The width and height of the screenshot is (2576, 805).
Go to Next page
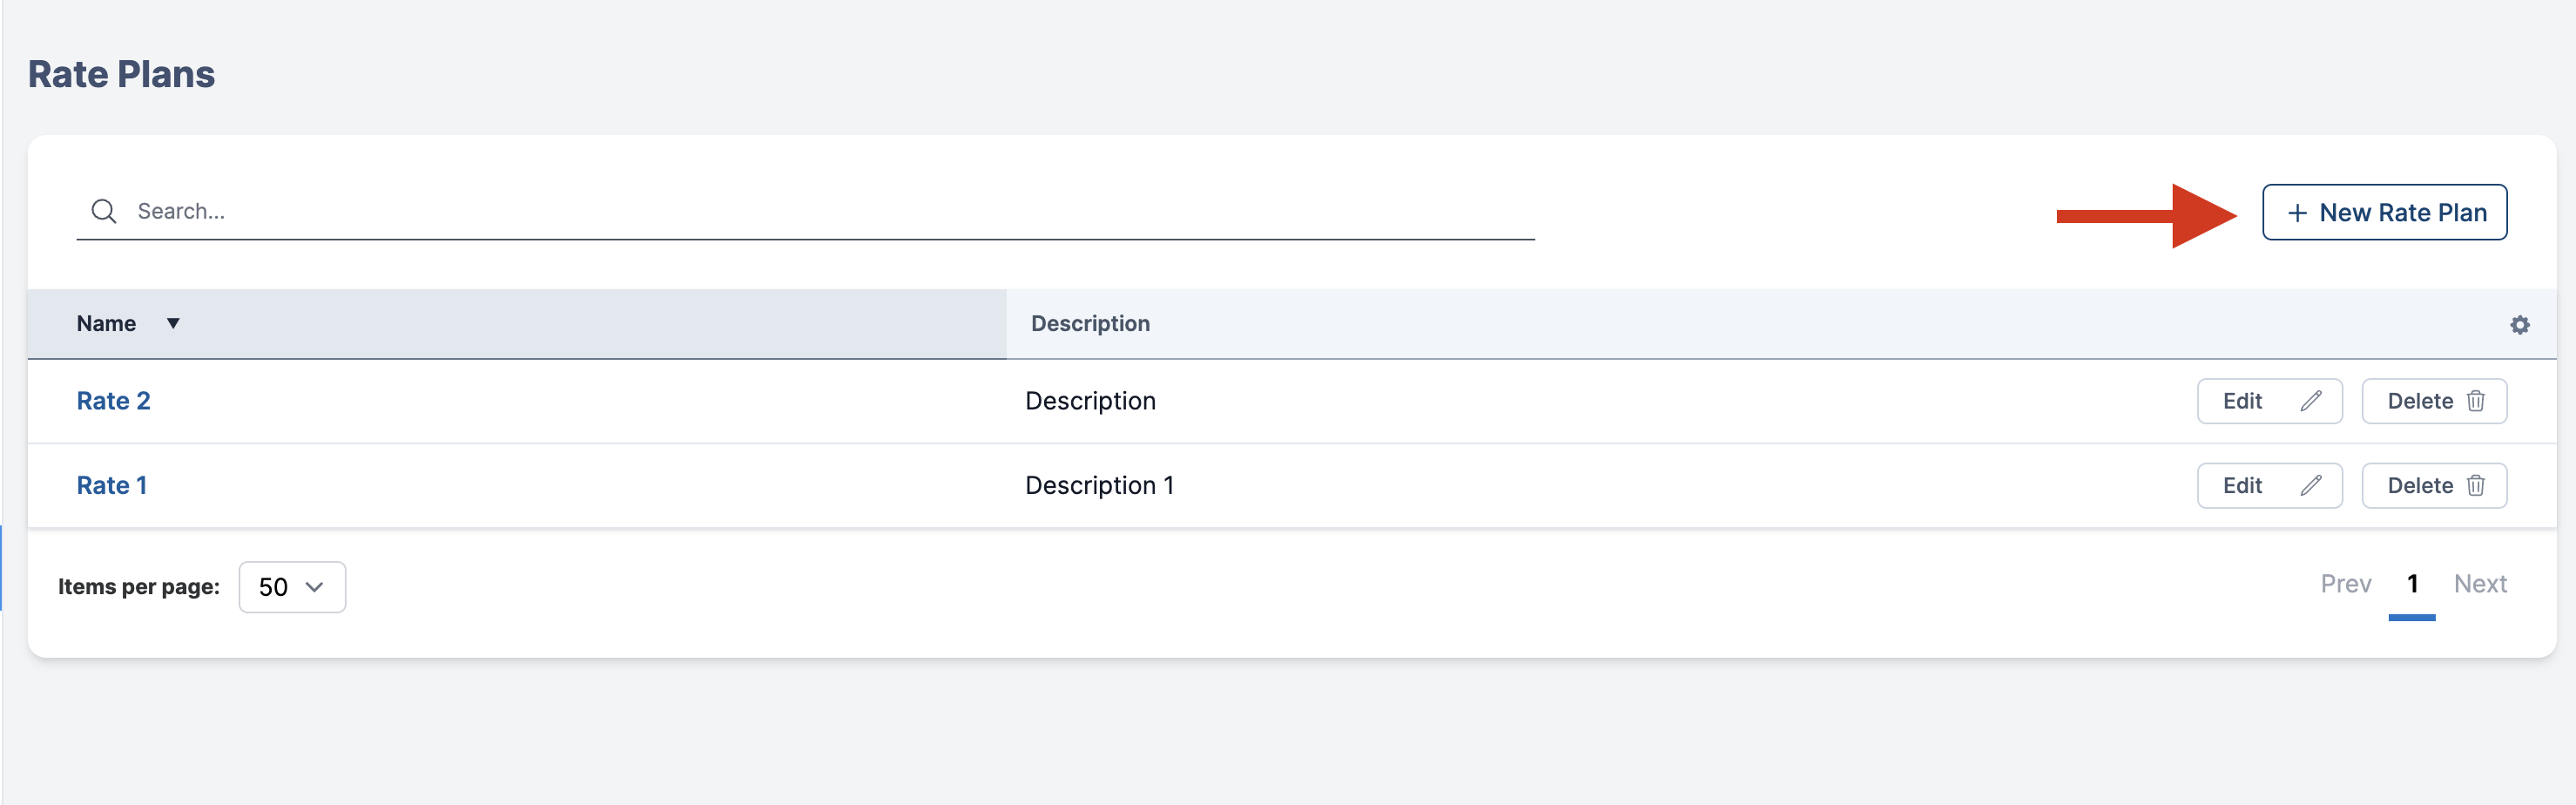(x=2480, y=584)
